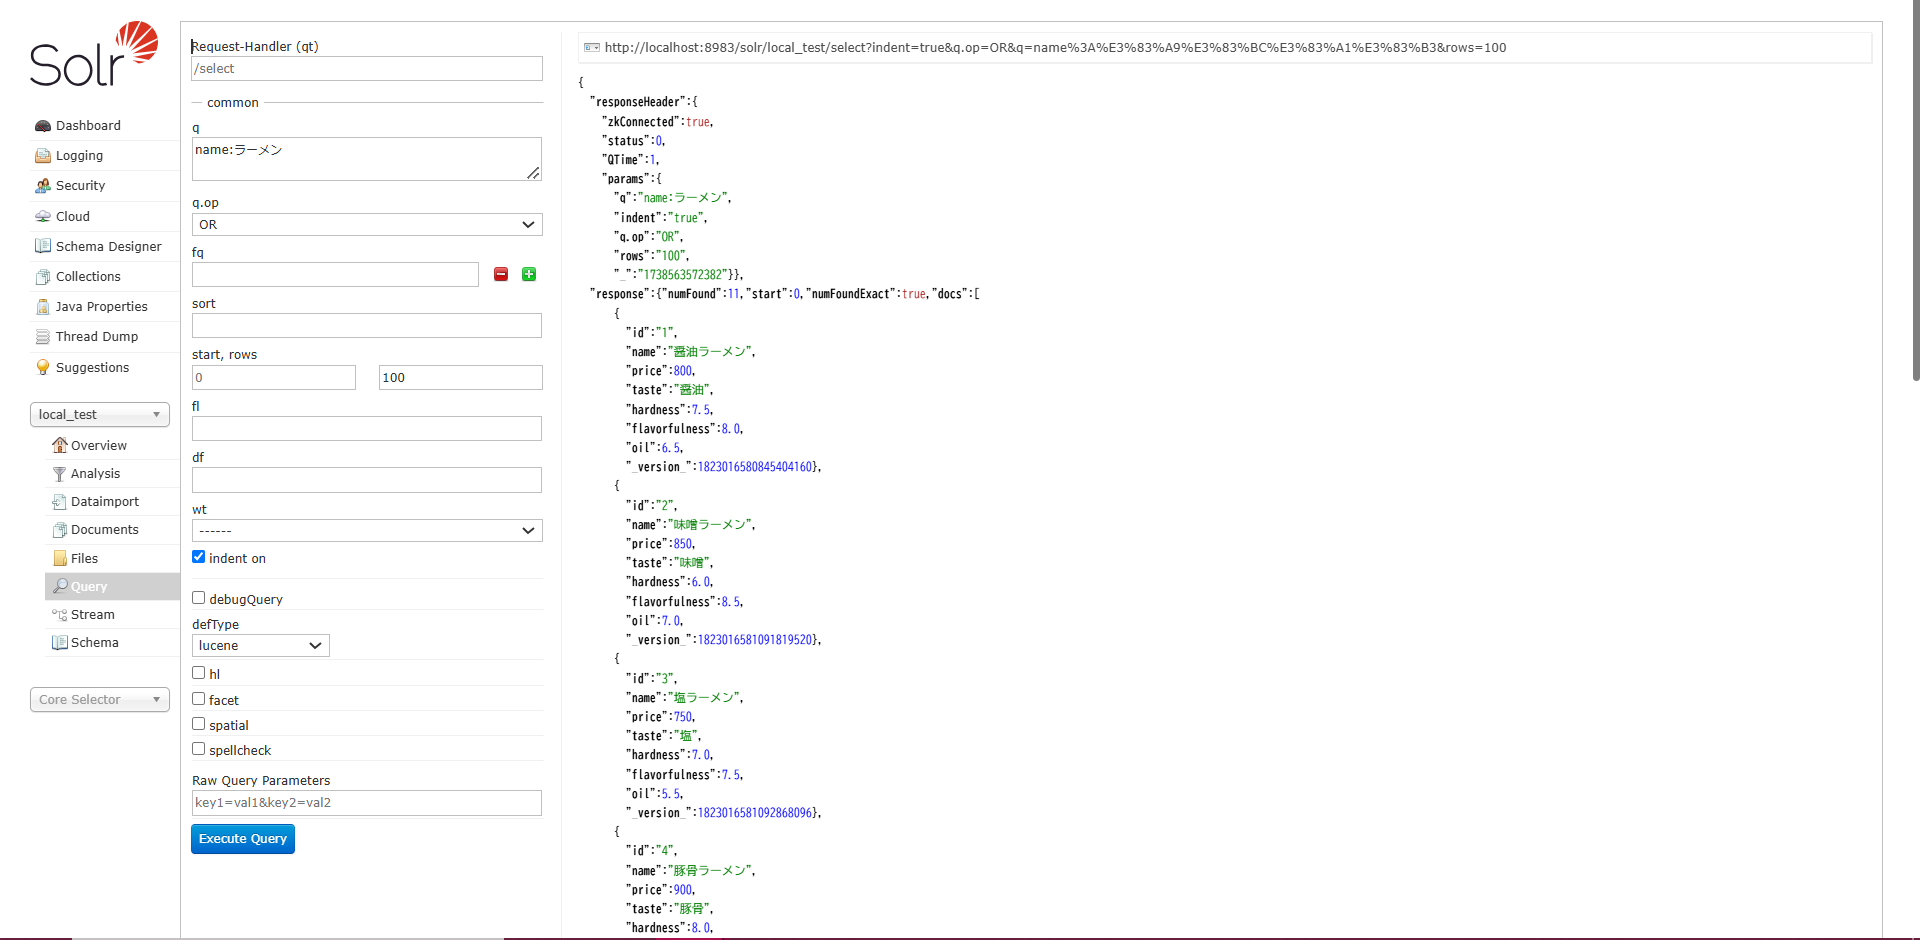Focus the fl field list input
Viewport: 1920px width, 940px height.
[367, 429]
